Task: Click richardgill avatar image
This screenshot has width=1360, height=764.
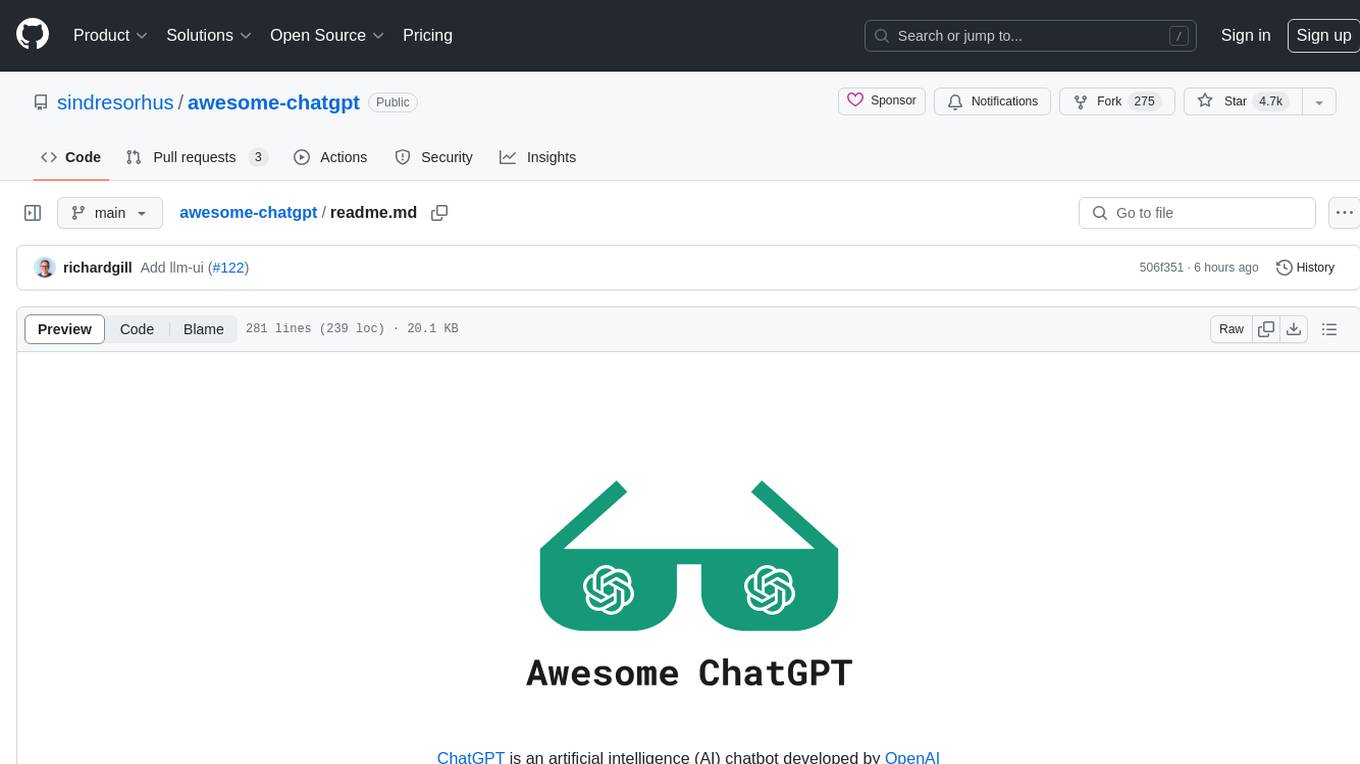Action: pyautogui.click(x=44, y=267)
